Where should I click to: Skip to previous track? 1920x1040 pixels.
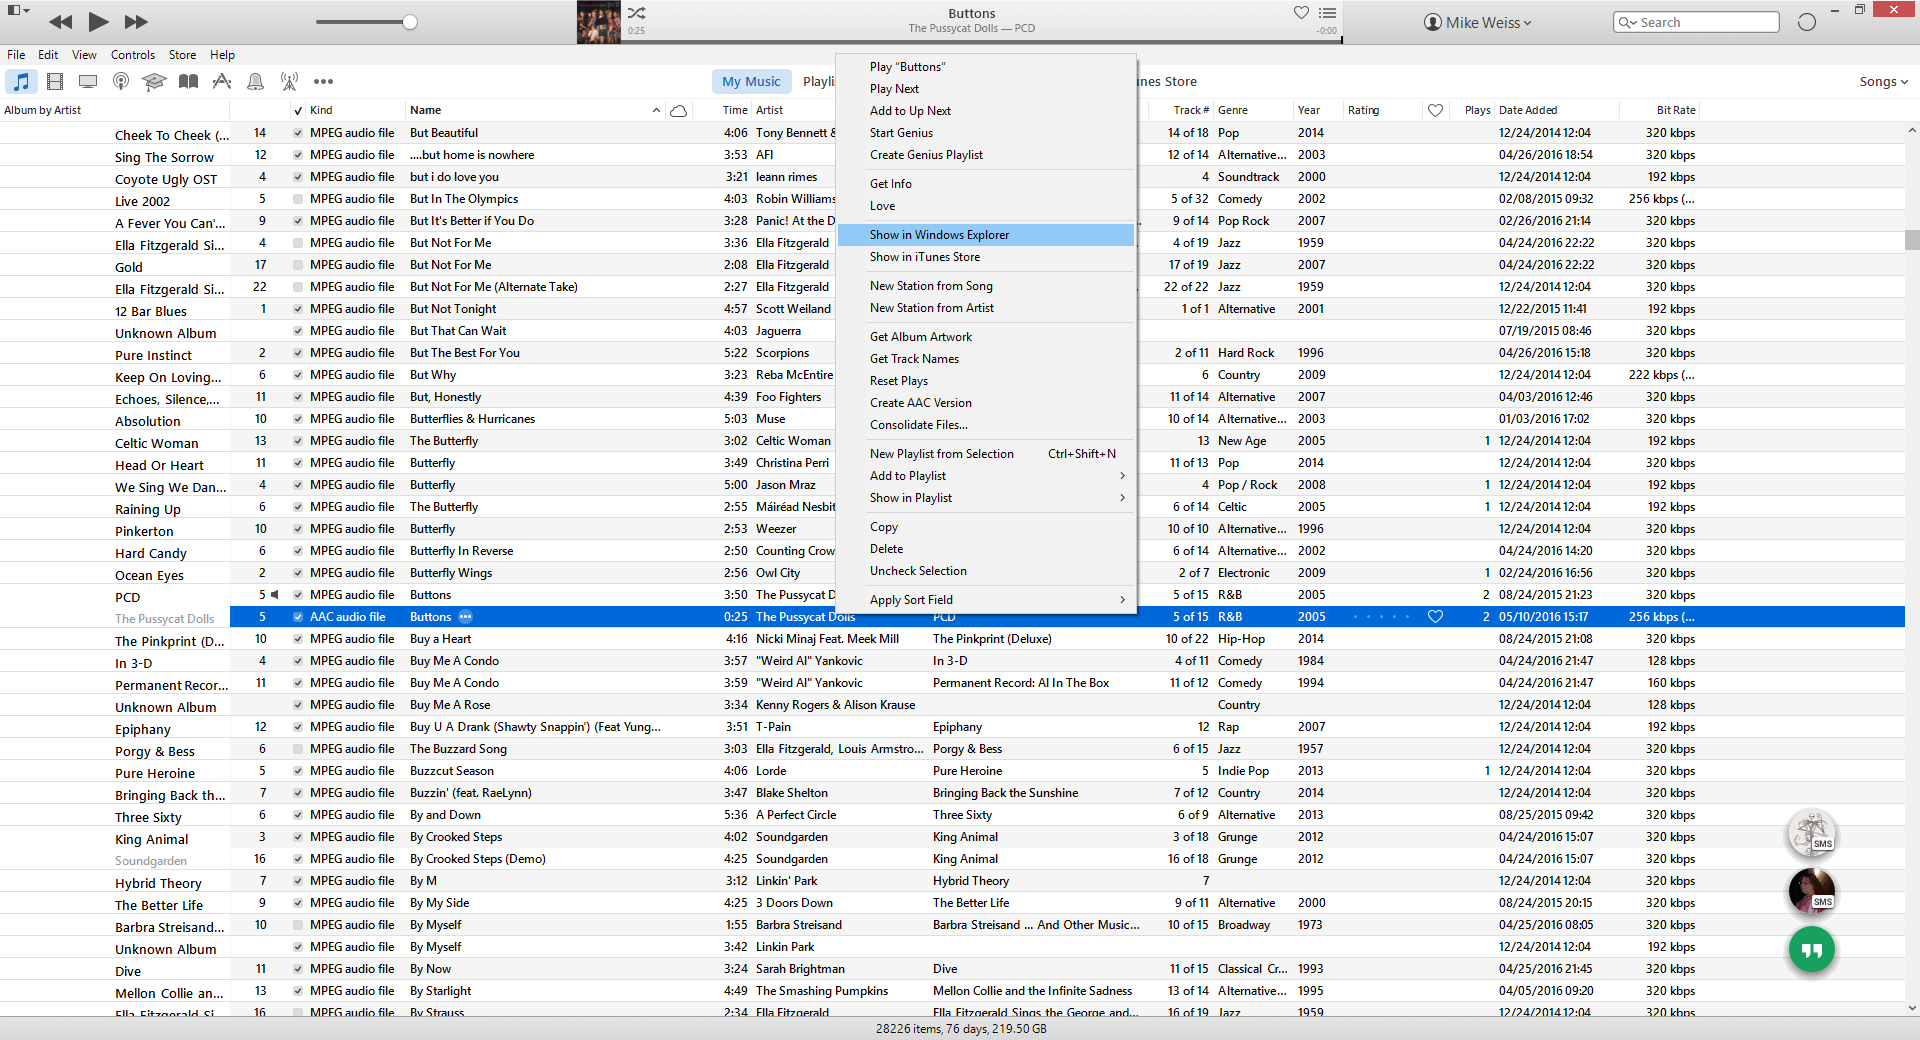click(x=60, y=22)
